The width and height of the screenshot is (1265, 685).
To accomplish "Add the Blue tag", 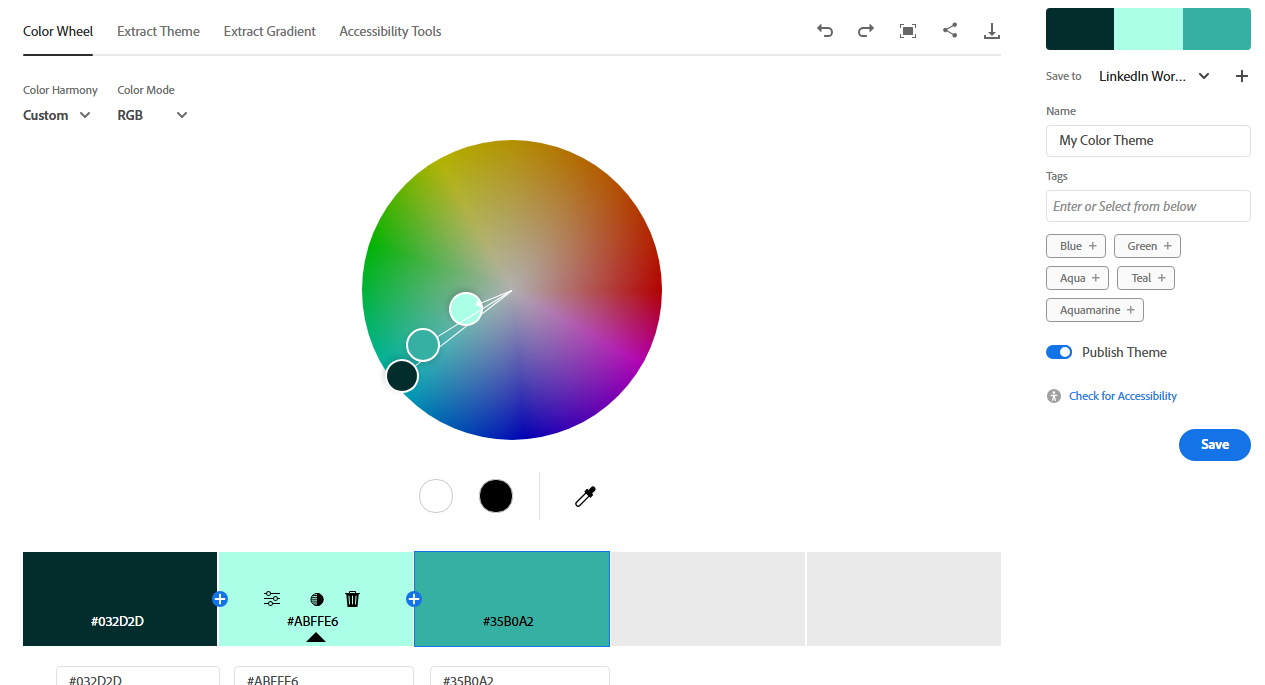I will tap(1078, 246).
